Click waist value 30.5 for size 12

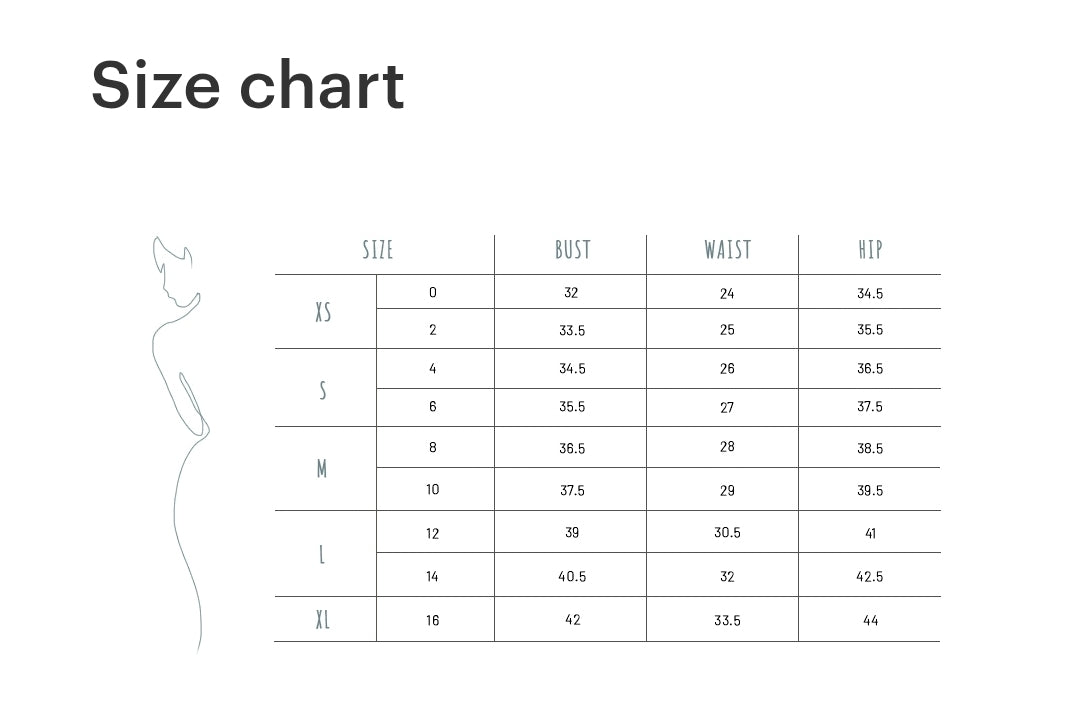[x=727, y=532]
